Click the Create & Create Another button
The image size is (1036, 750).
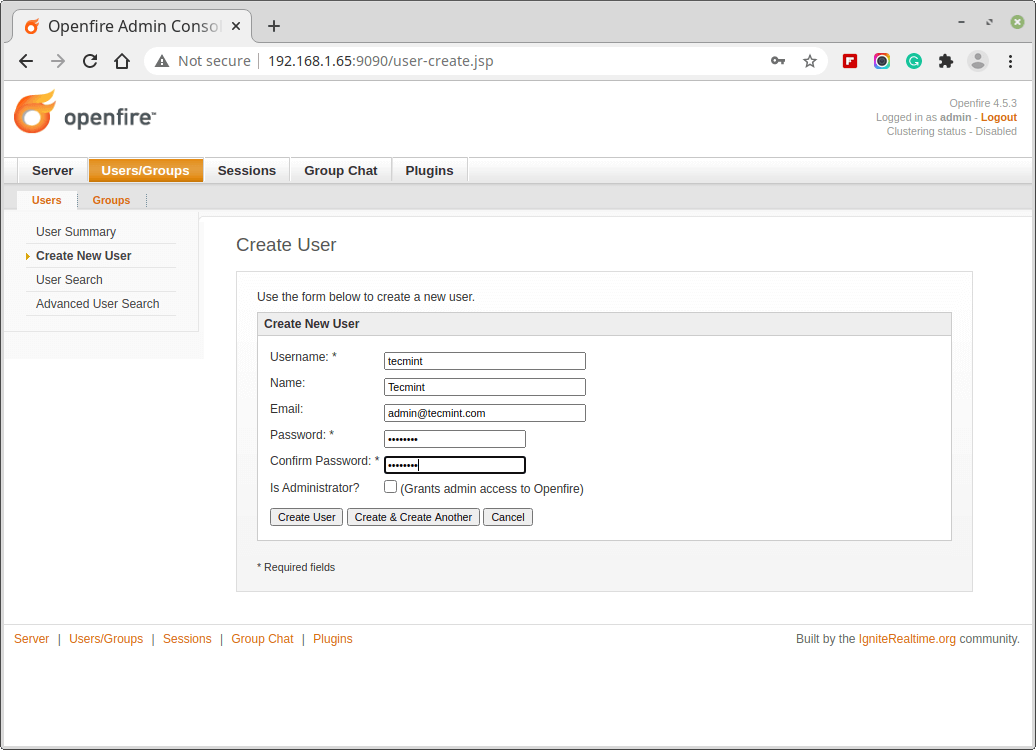414,517
